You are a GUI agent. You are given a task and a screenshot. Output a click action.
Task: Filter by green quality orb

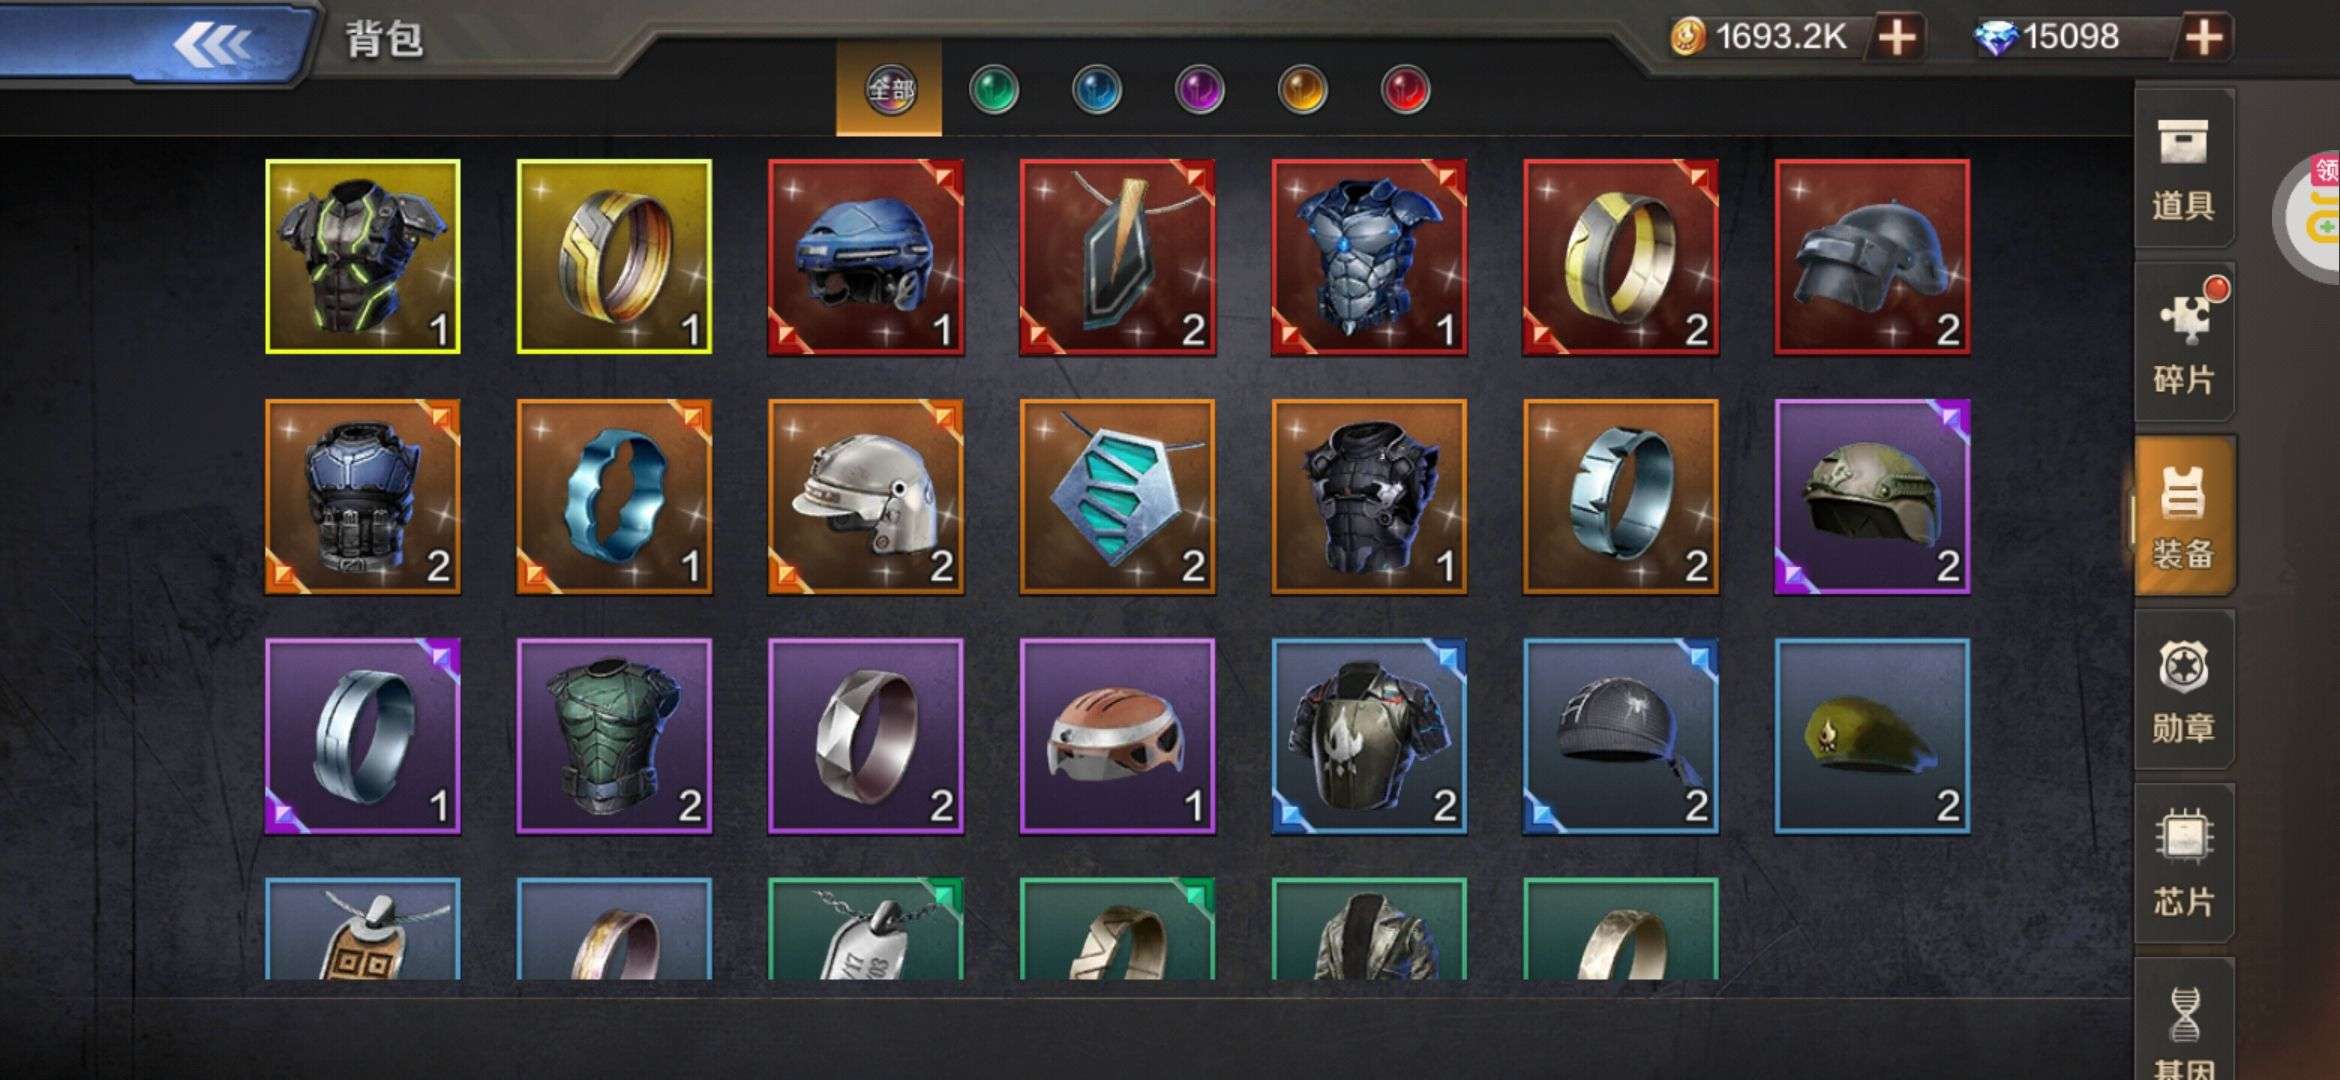pyautogui.click(x=993, y=91)
